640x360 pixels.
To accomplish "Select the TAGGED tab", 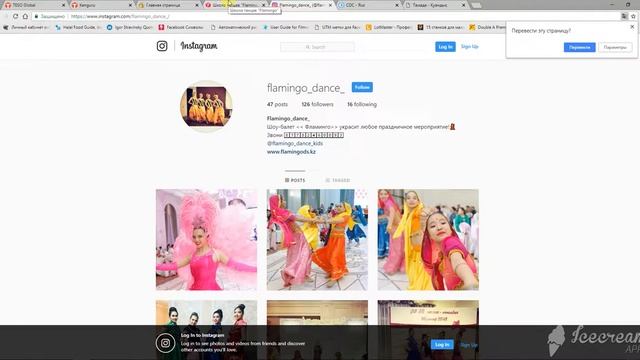I will [x=338, y=180].
